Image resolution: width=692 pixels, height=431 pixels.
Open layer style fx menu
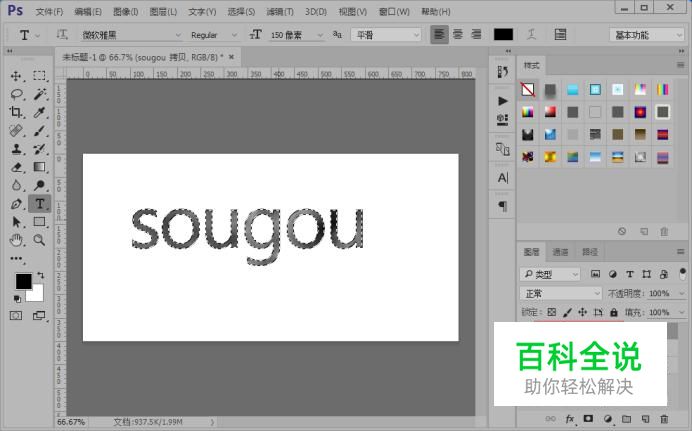click(570, 419)
